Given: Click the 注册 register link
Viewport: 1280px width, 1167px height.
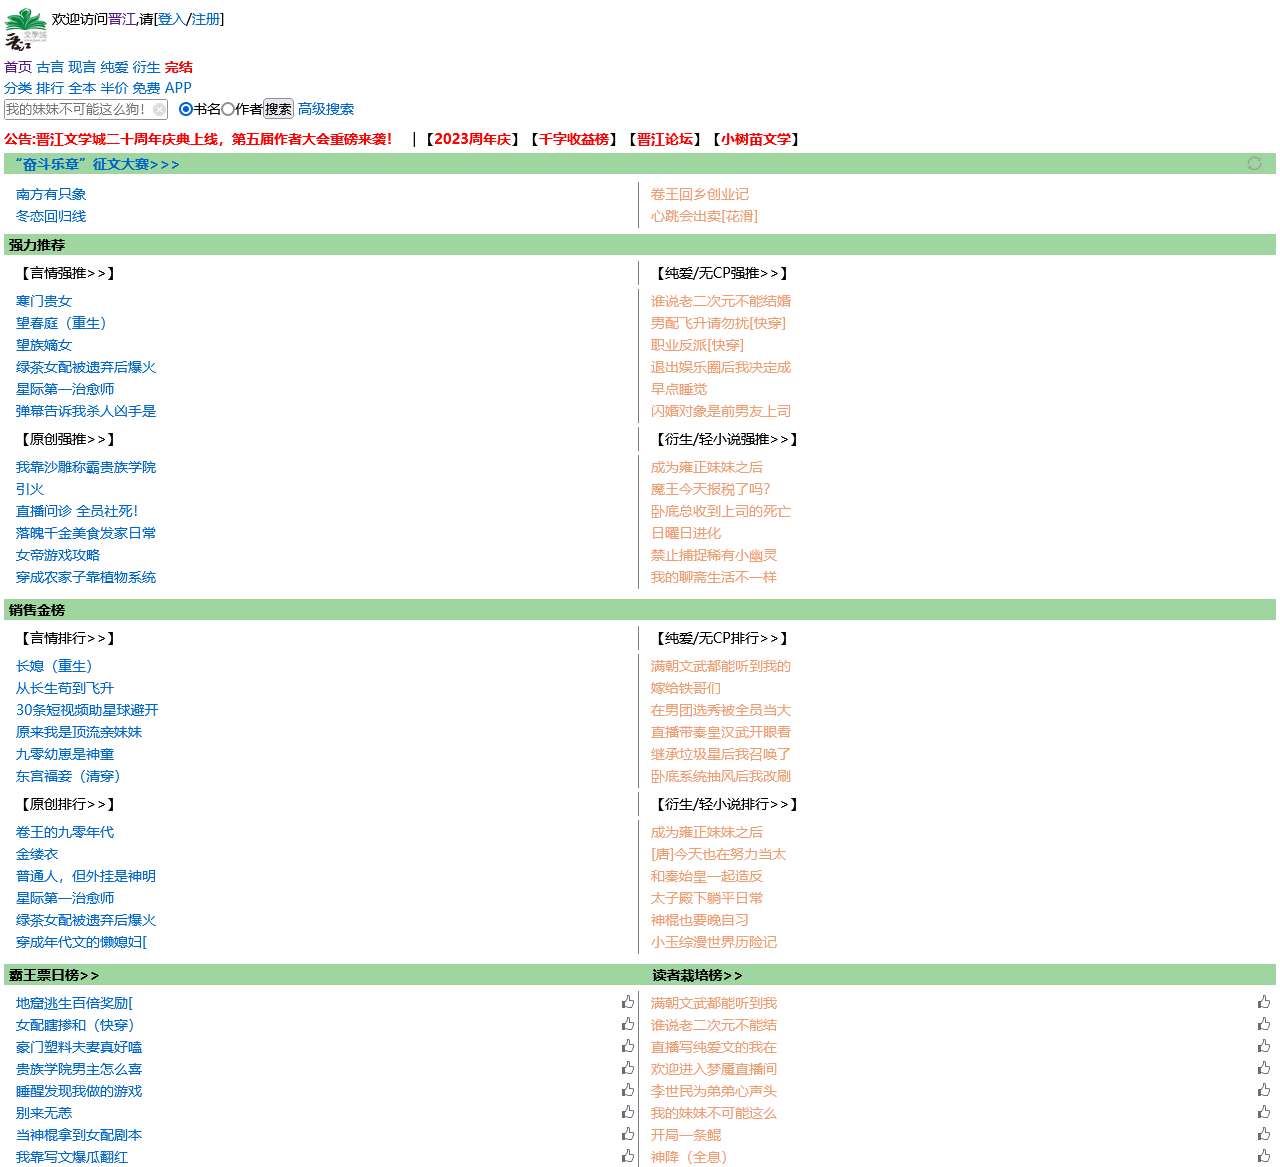Looking at the screenshot, I should pyautogui.click(x=205, y=19).
